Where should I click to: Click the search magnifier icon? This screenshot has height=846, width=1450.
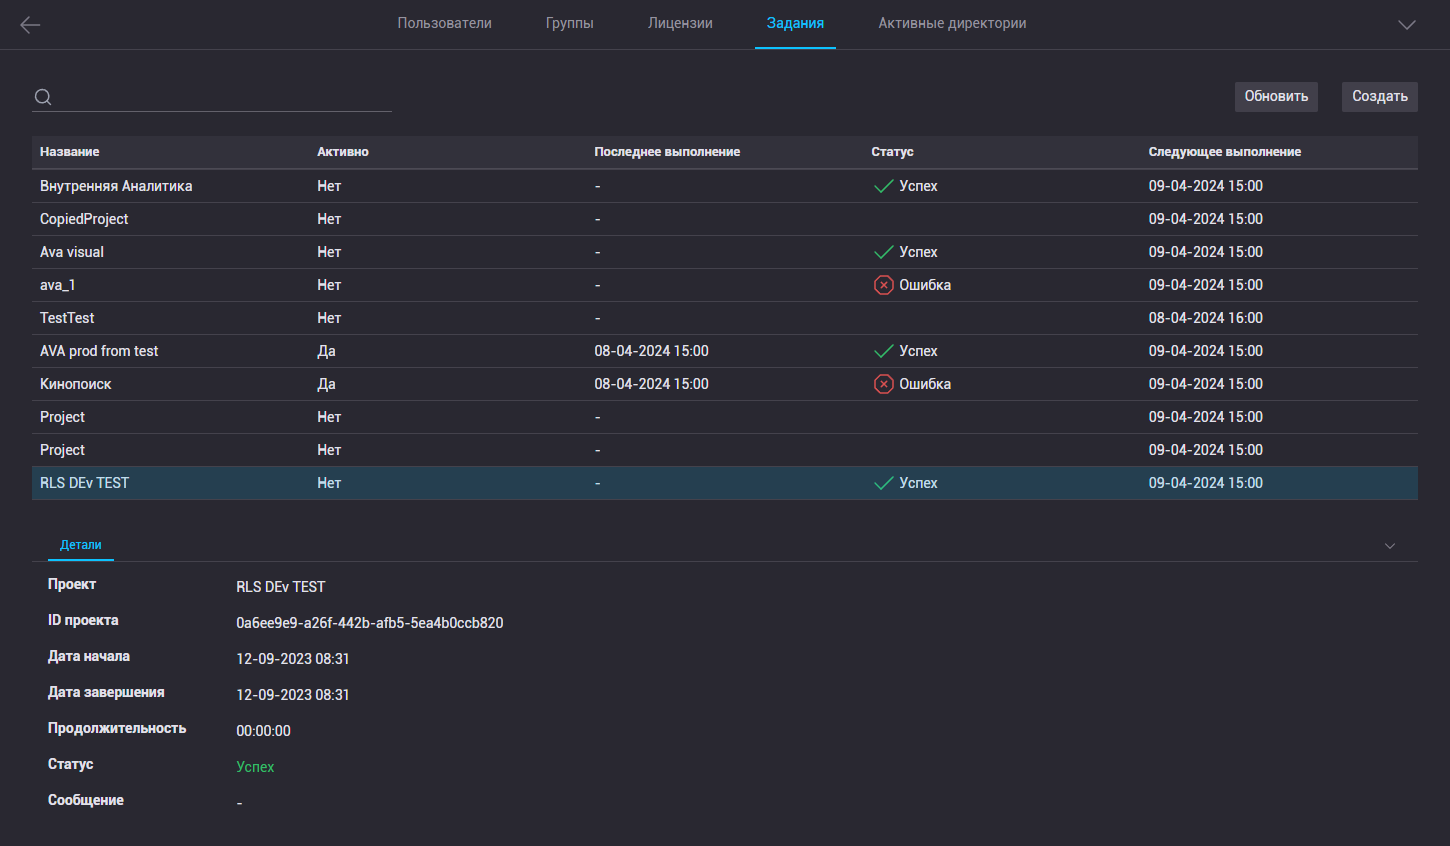pyautogui.click(x=43, y=97)
